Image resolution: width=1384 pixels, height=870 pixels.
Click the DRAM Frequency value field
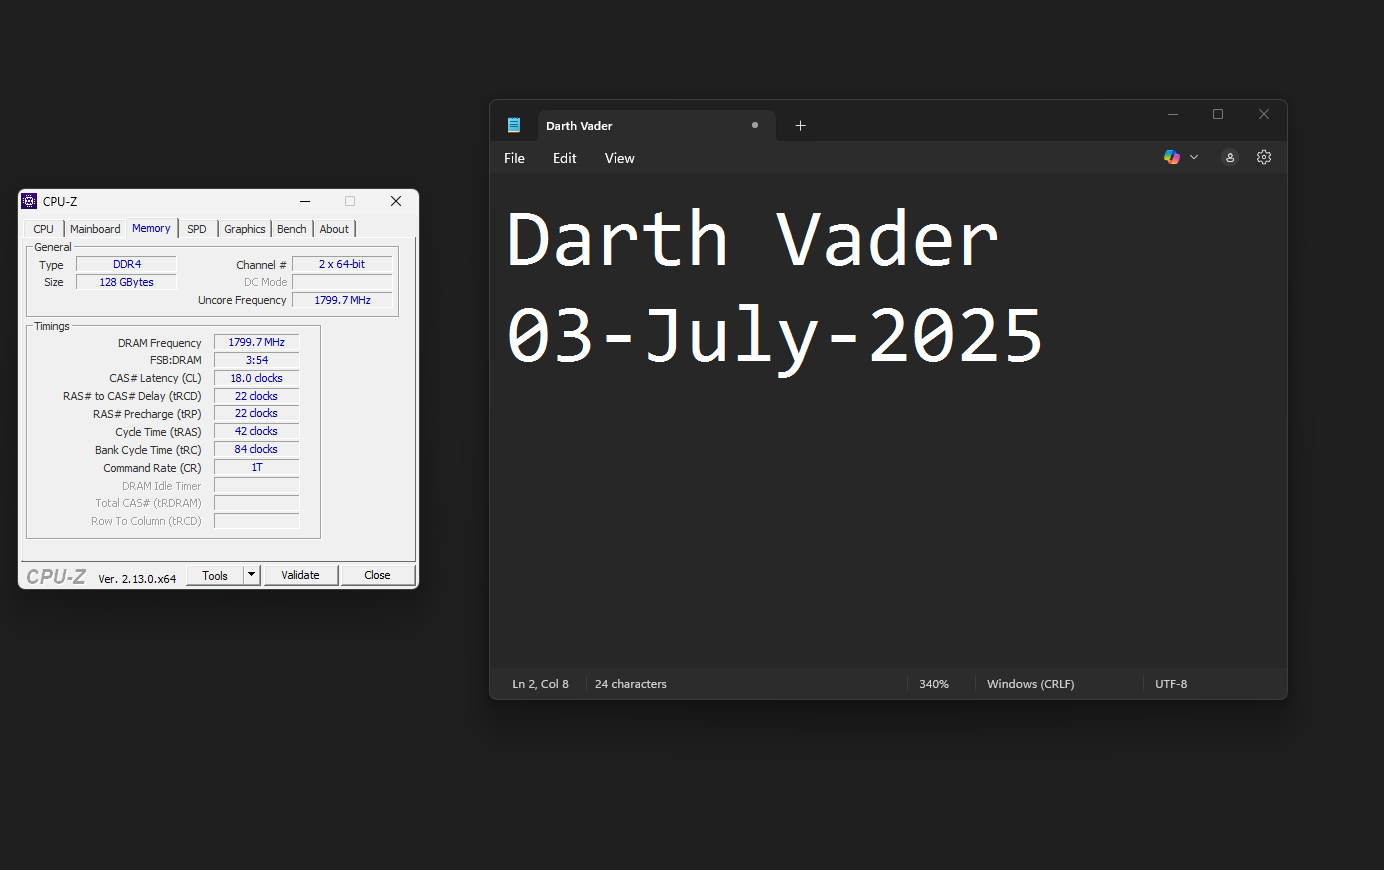tap(257, 342)
